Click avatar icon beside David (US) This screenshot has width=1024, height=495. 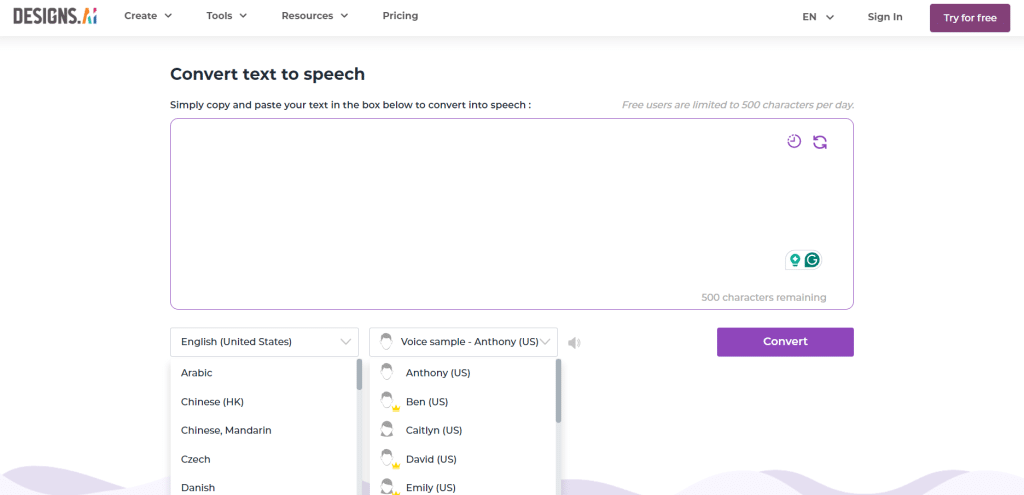click(x=389, y=459)
